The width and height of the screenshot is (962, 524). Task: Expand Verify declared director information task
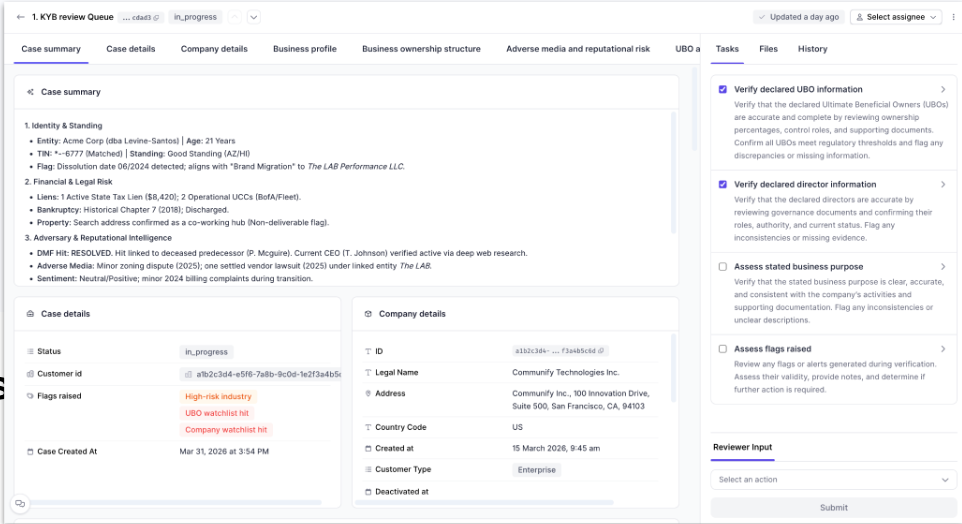click(x=943, y=185)
